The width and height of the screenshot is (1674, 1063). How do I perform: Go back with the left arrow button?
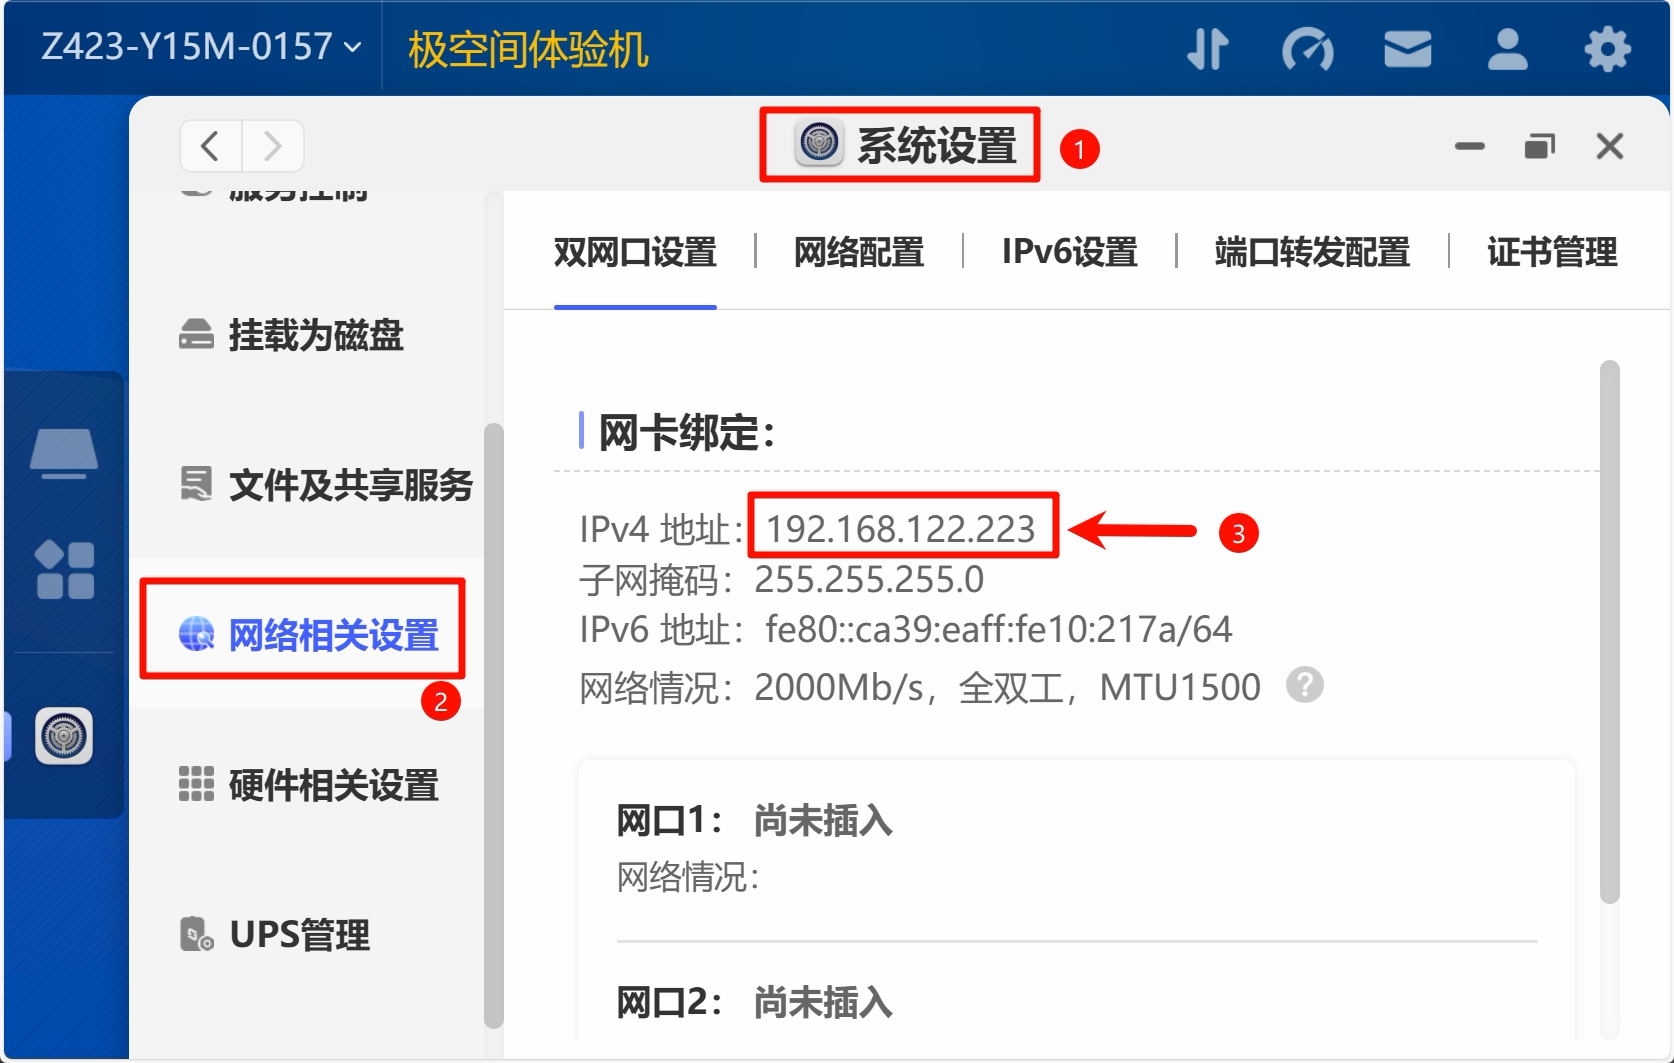[211, 146]
